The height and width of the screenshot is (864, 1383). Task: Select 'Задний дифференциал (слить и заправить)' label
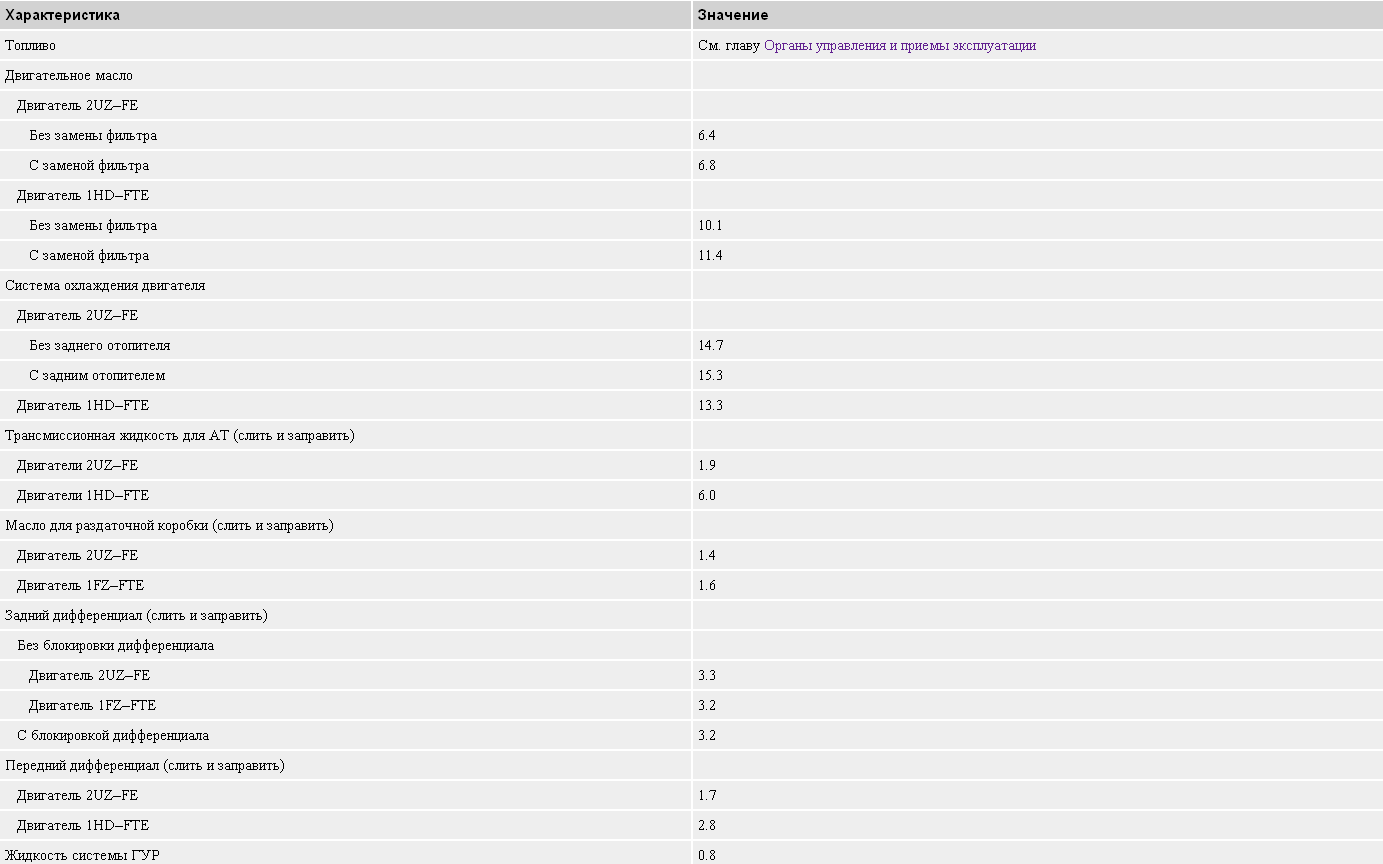tap(136, 615)
